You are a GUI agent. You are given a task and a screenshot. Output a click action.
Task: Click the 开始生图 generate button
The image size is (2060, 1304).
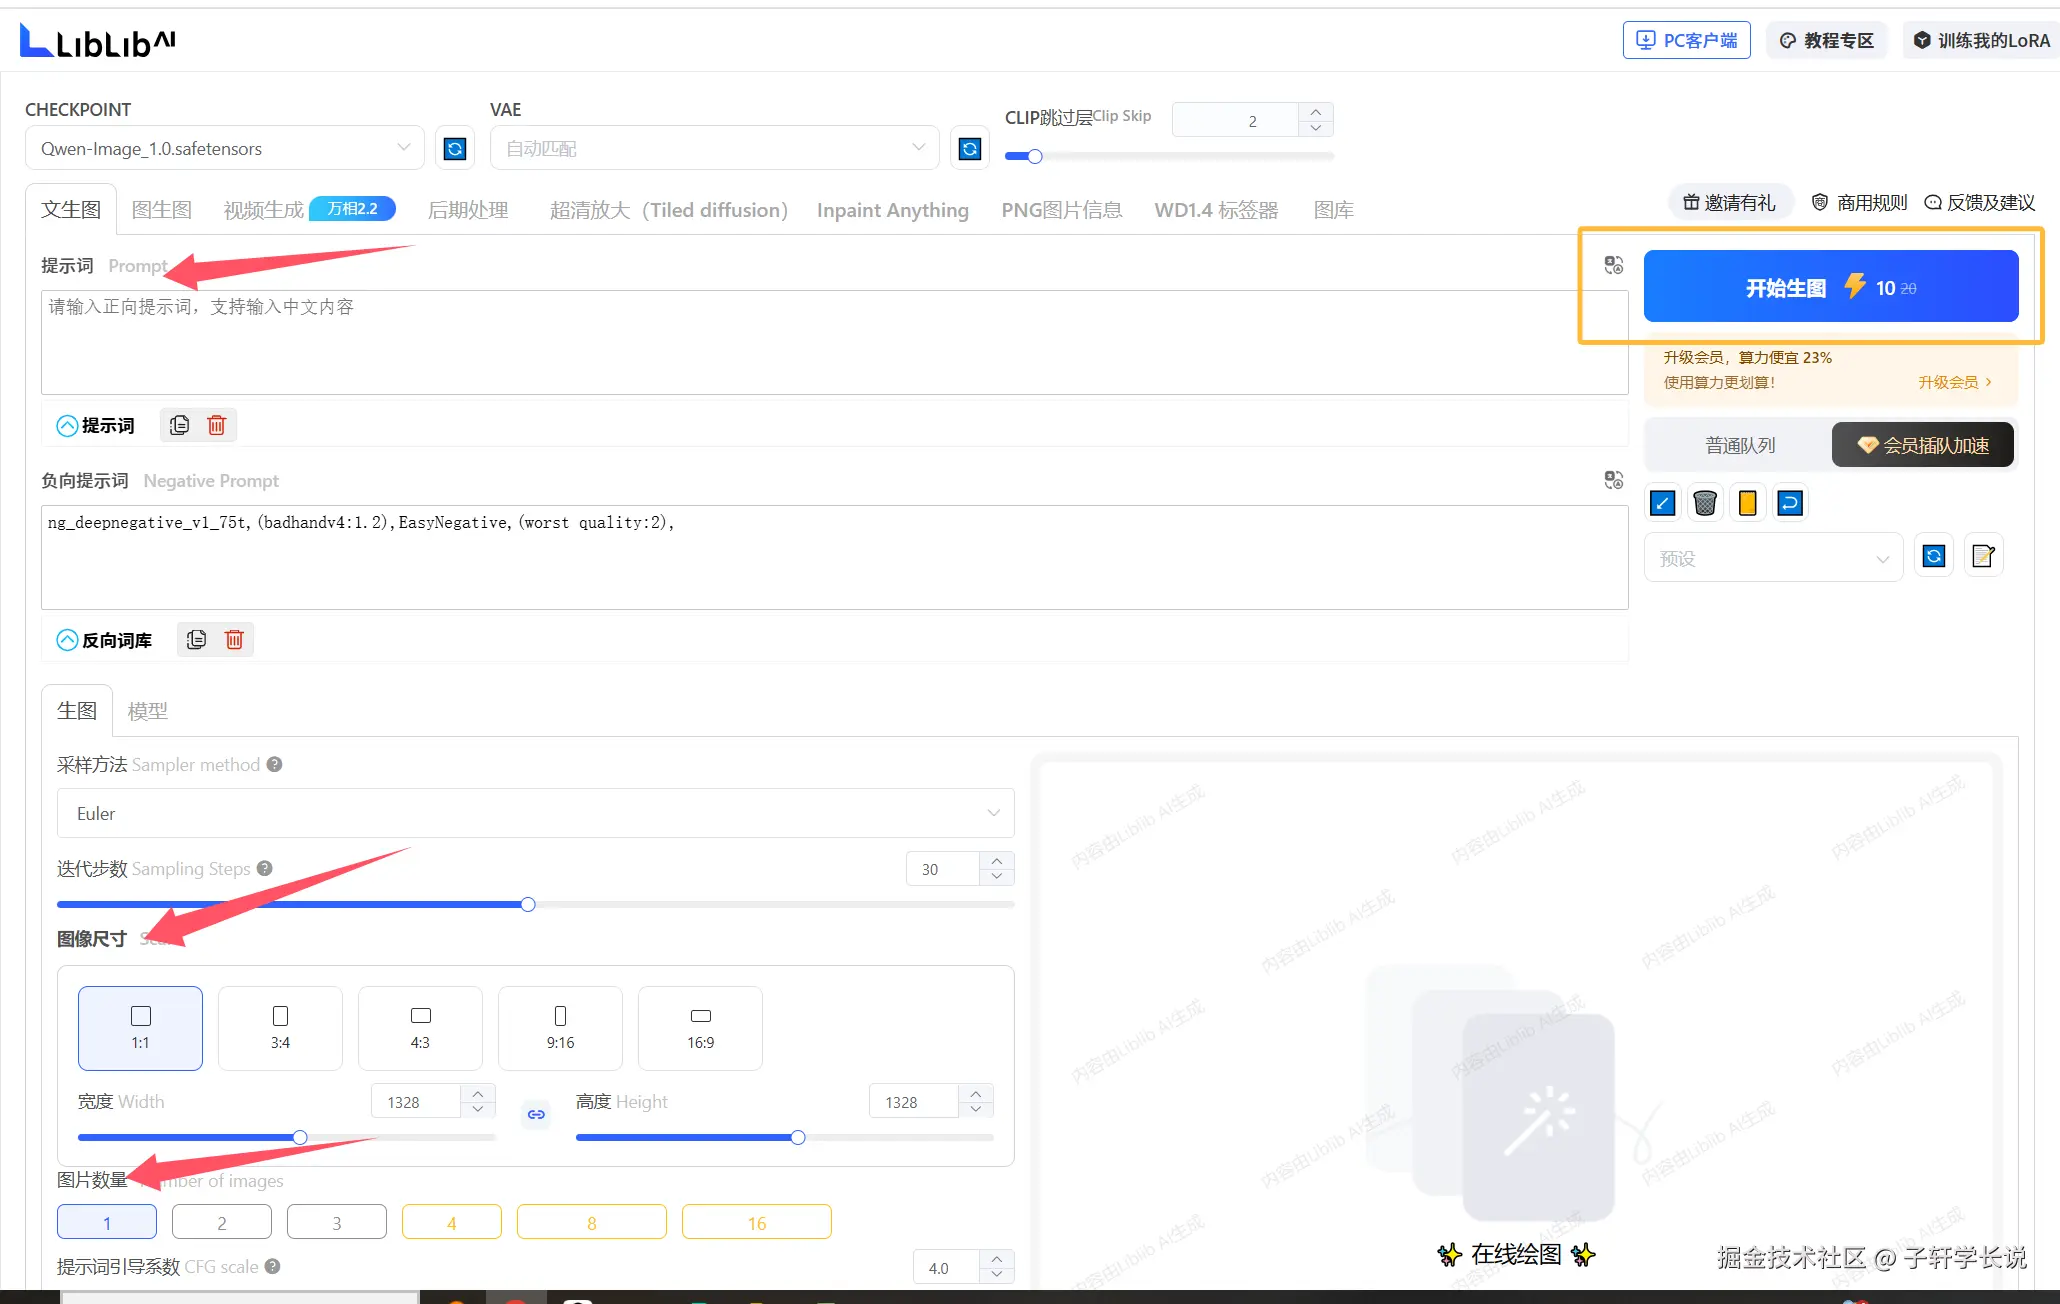point(1830,288)
